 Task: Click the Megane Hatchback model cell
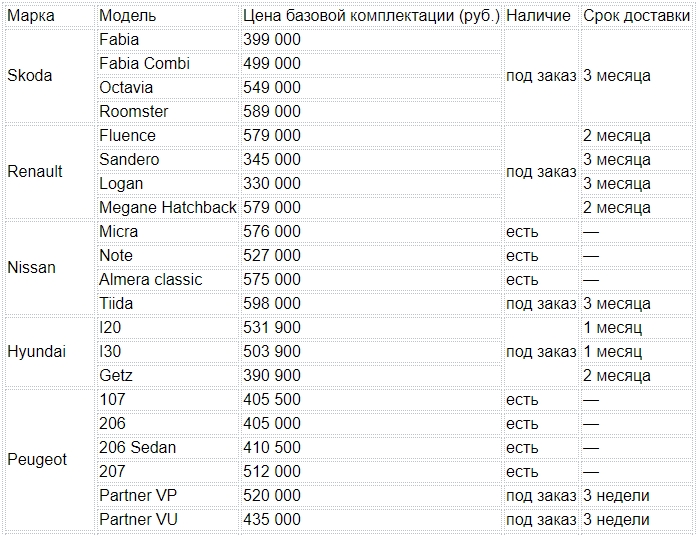168,207
